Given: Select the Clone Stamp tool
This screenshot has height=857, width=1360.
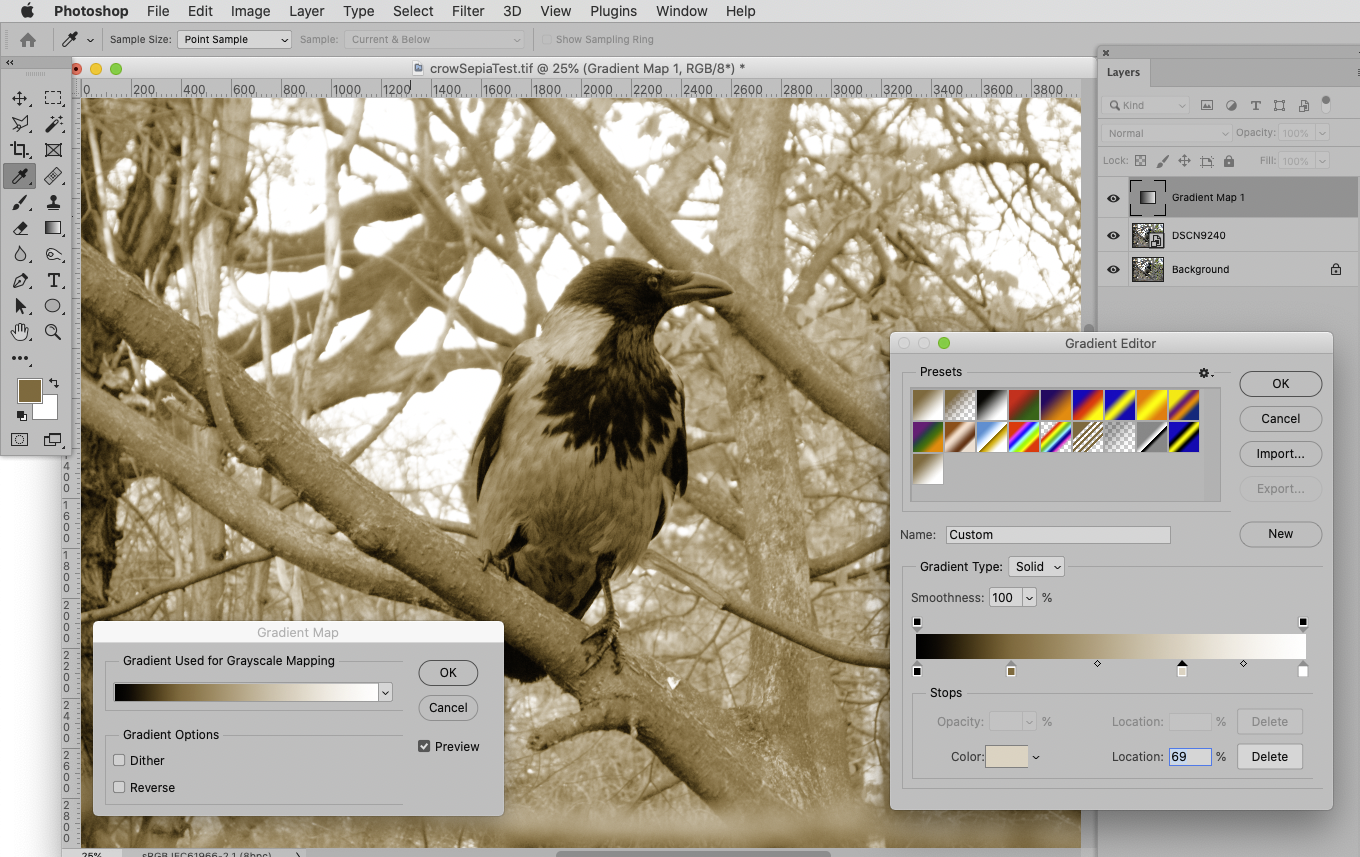Looking at the screenshot, I should click(x=53, y=202).
